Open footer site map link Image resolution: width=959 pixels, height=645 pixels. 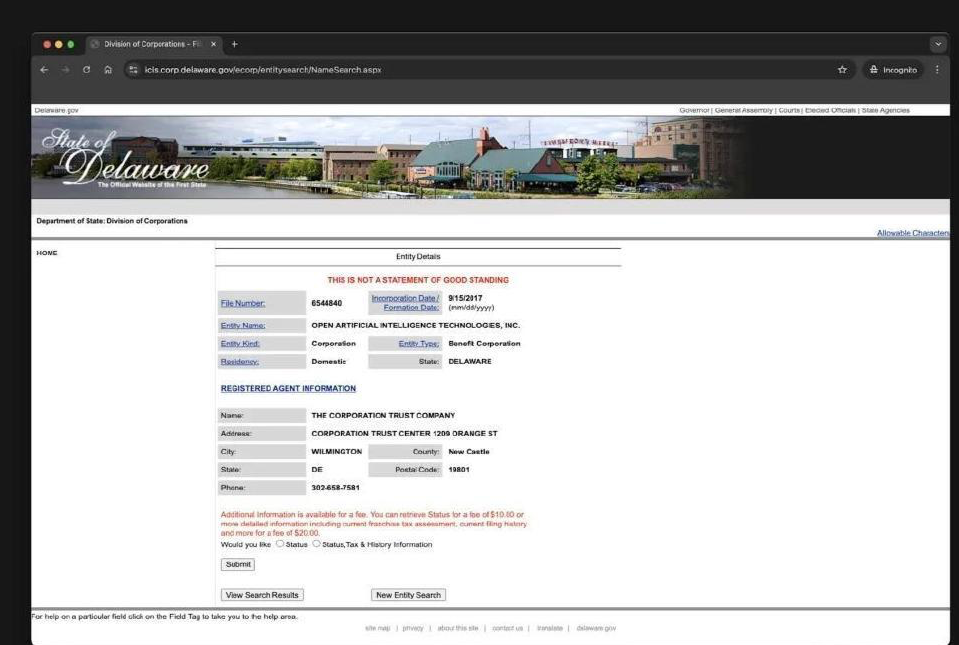(377, 628)
